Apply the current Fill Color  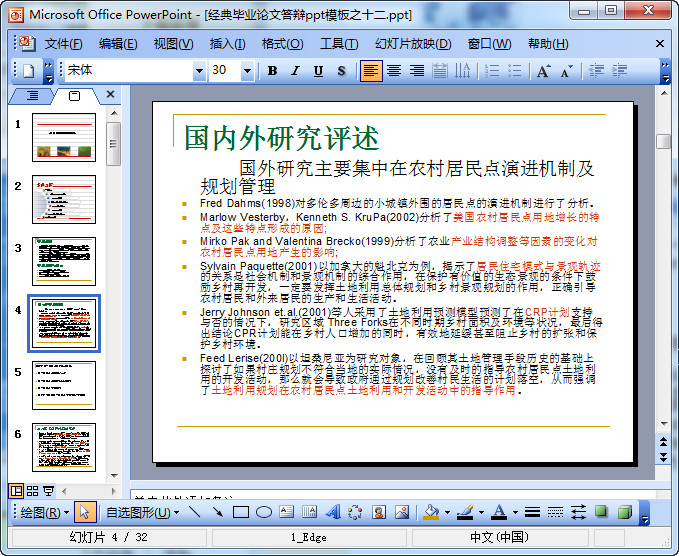[431, 513]
